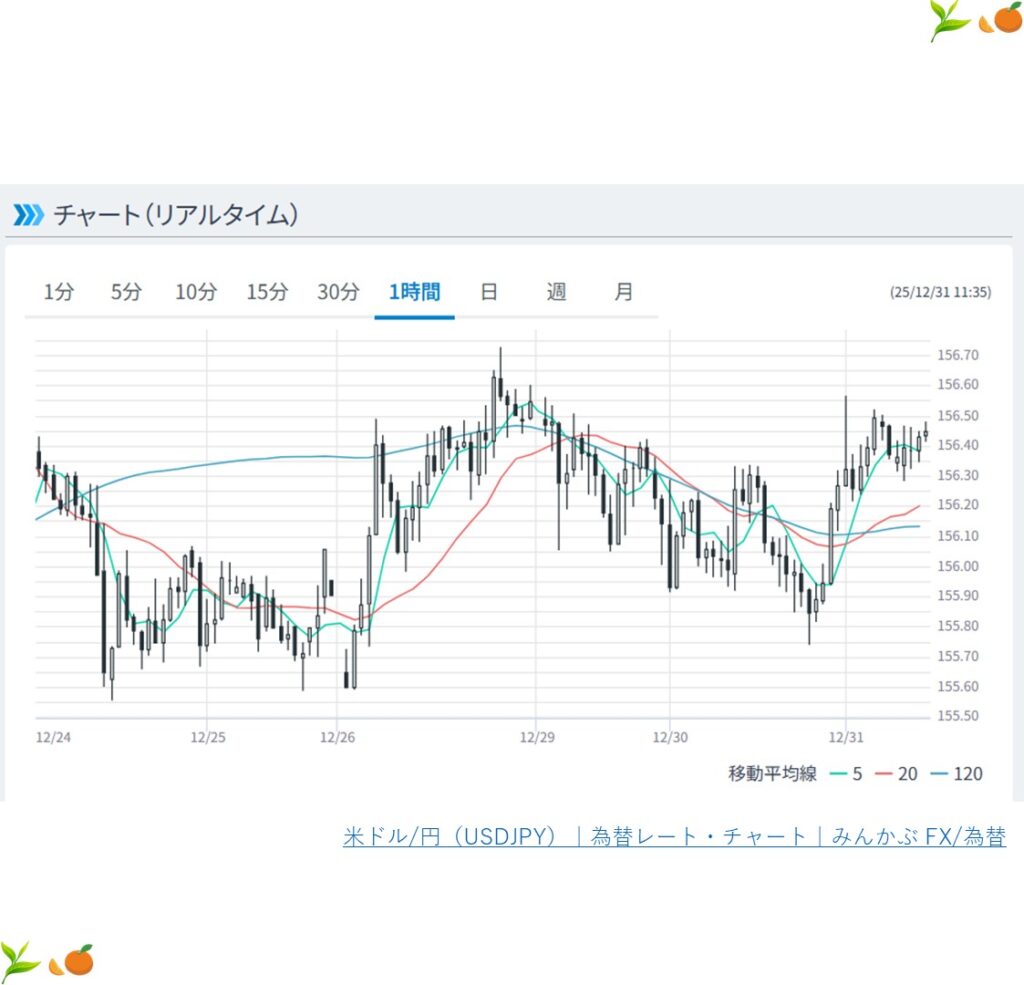1024x985 pixels.
Task: Click the 12/29 date marker on axis
Action: (x=535, y=737)
